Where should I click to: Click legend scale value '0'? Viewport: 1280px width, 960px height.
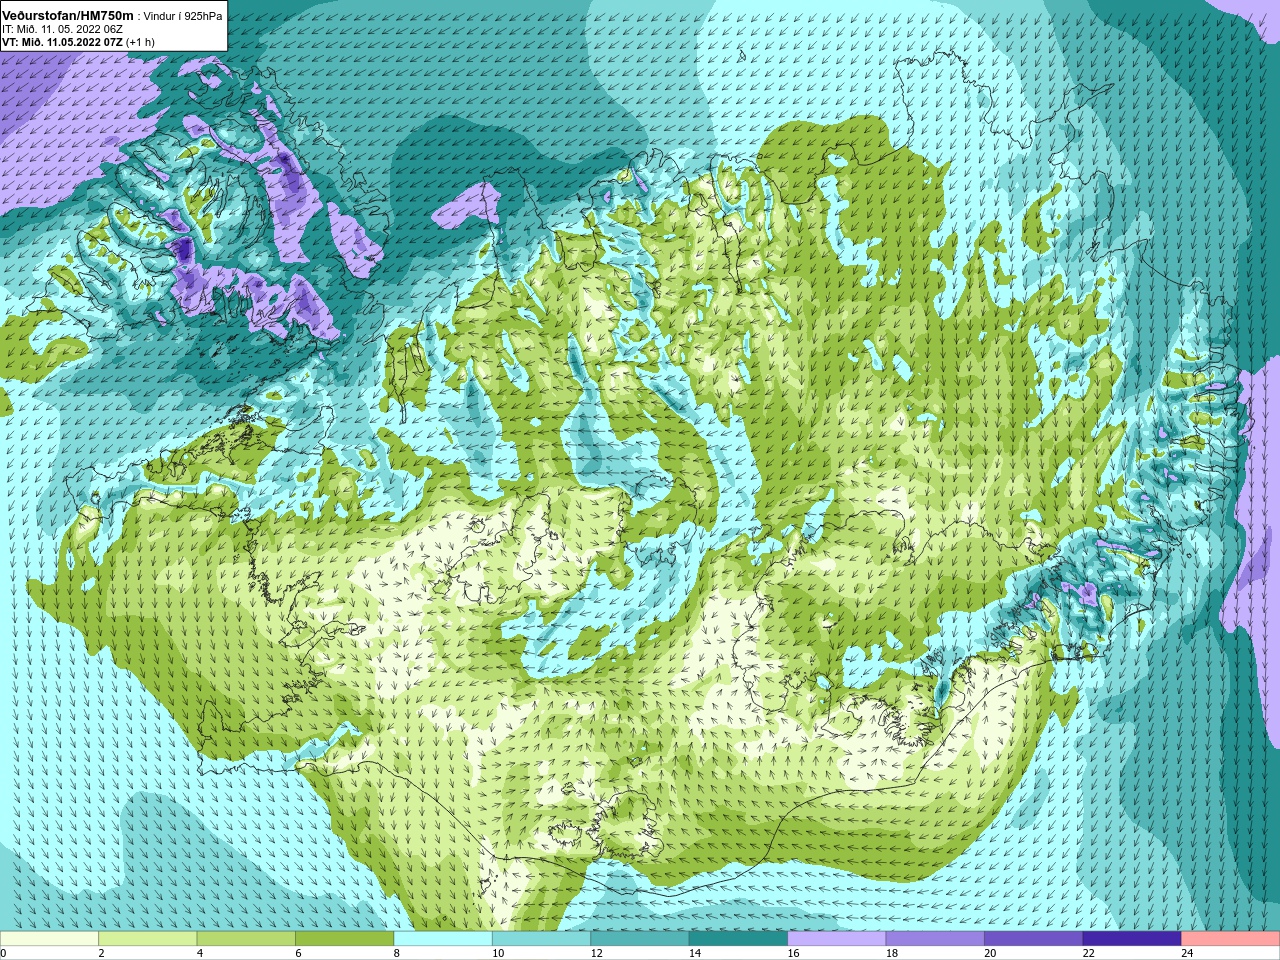[x=3, y=953]
